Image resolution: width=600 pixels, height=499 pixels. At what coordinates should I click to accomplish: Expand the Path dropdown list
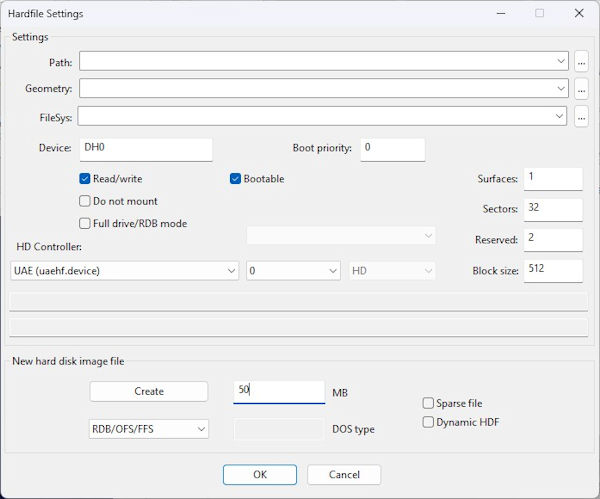[561, 61]
